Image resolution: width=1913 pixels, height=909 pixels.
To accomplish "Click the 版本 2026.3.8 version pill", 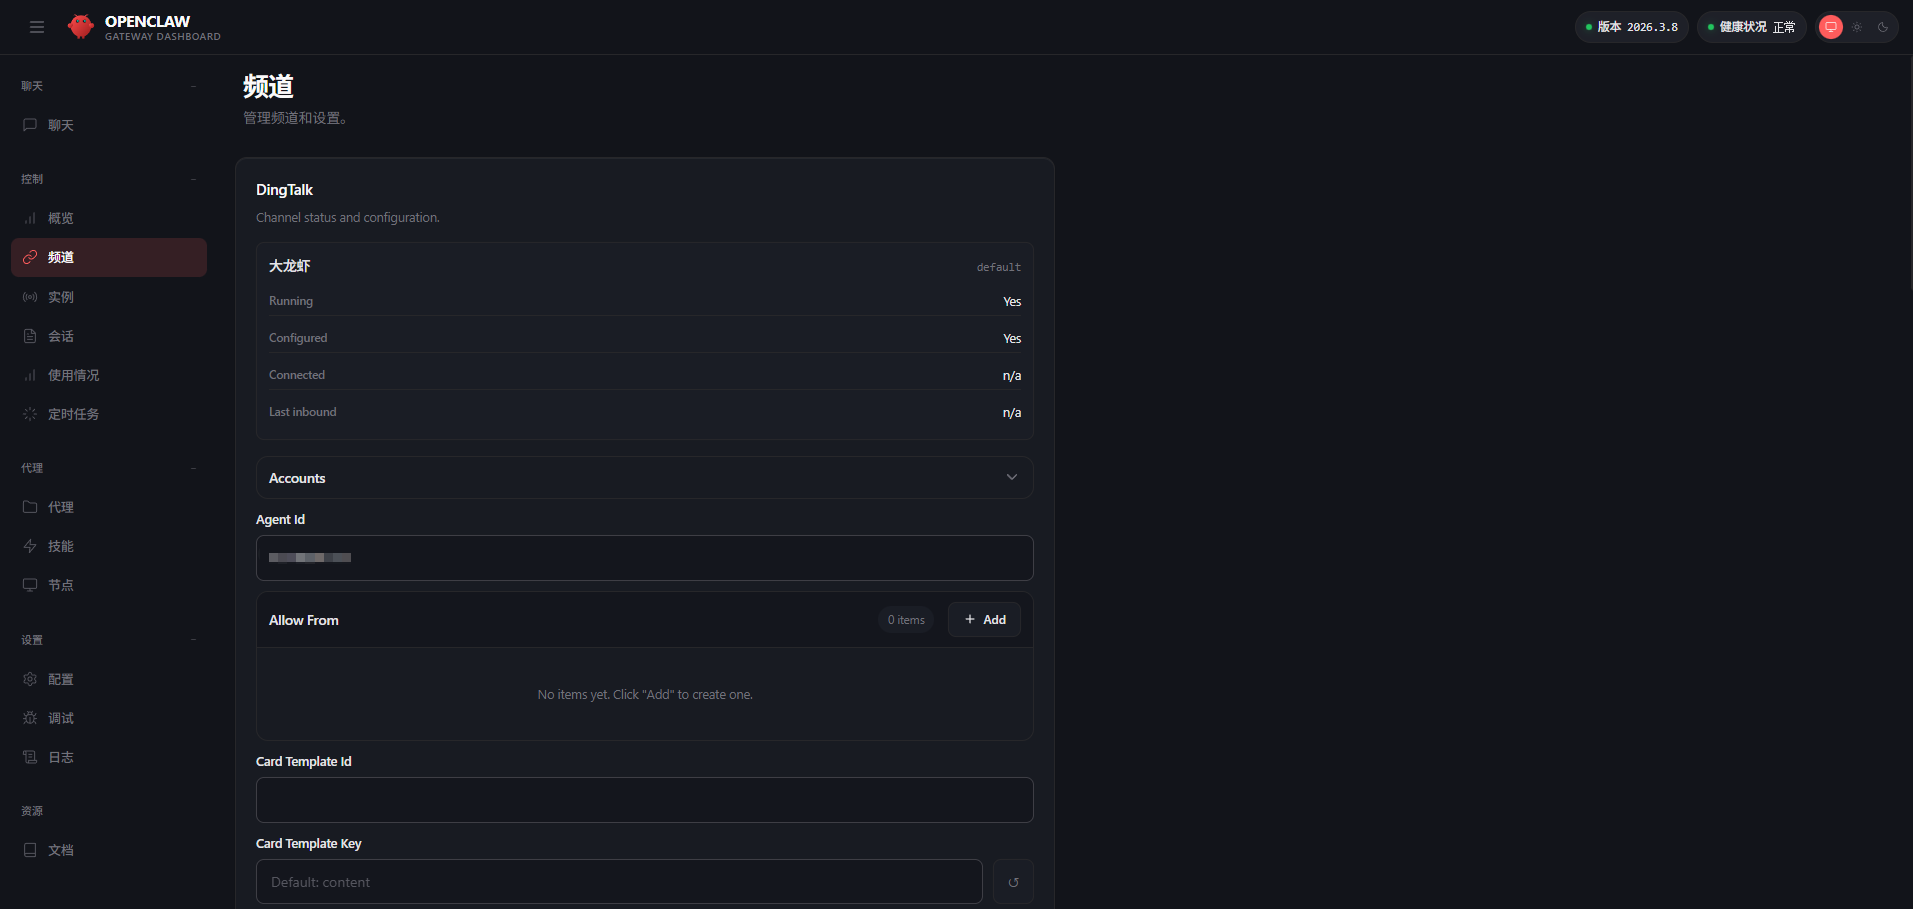I will pyautogui.click(x=1632, y=27).
